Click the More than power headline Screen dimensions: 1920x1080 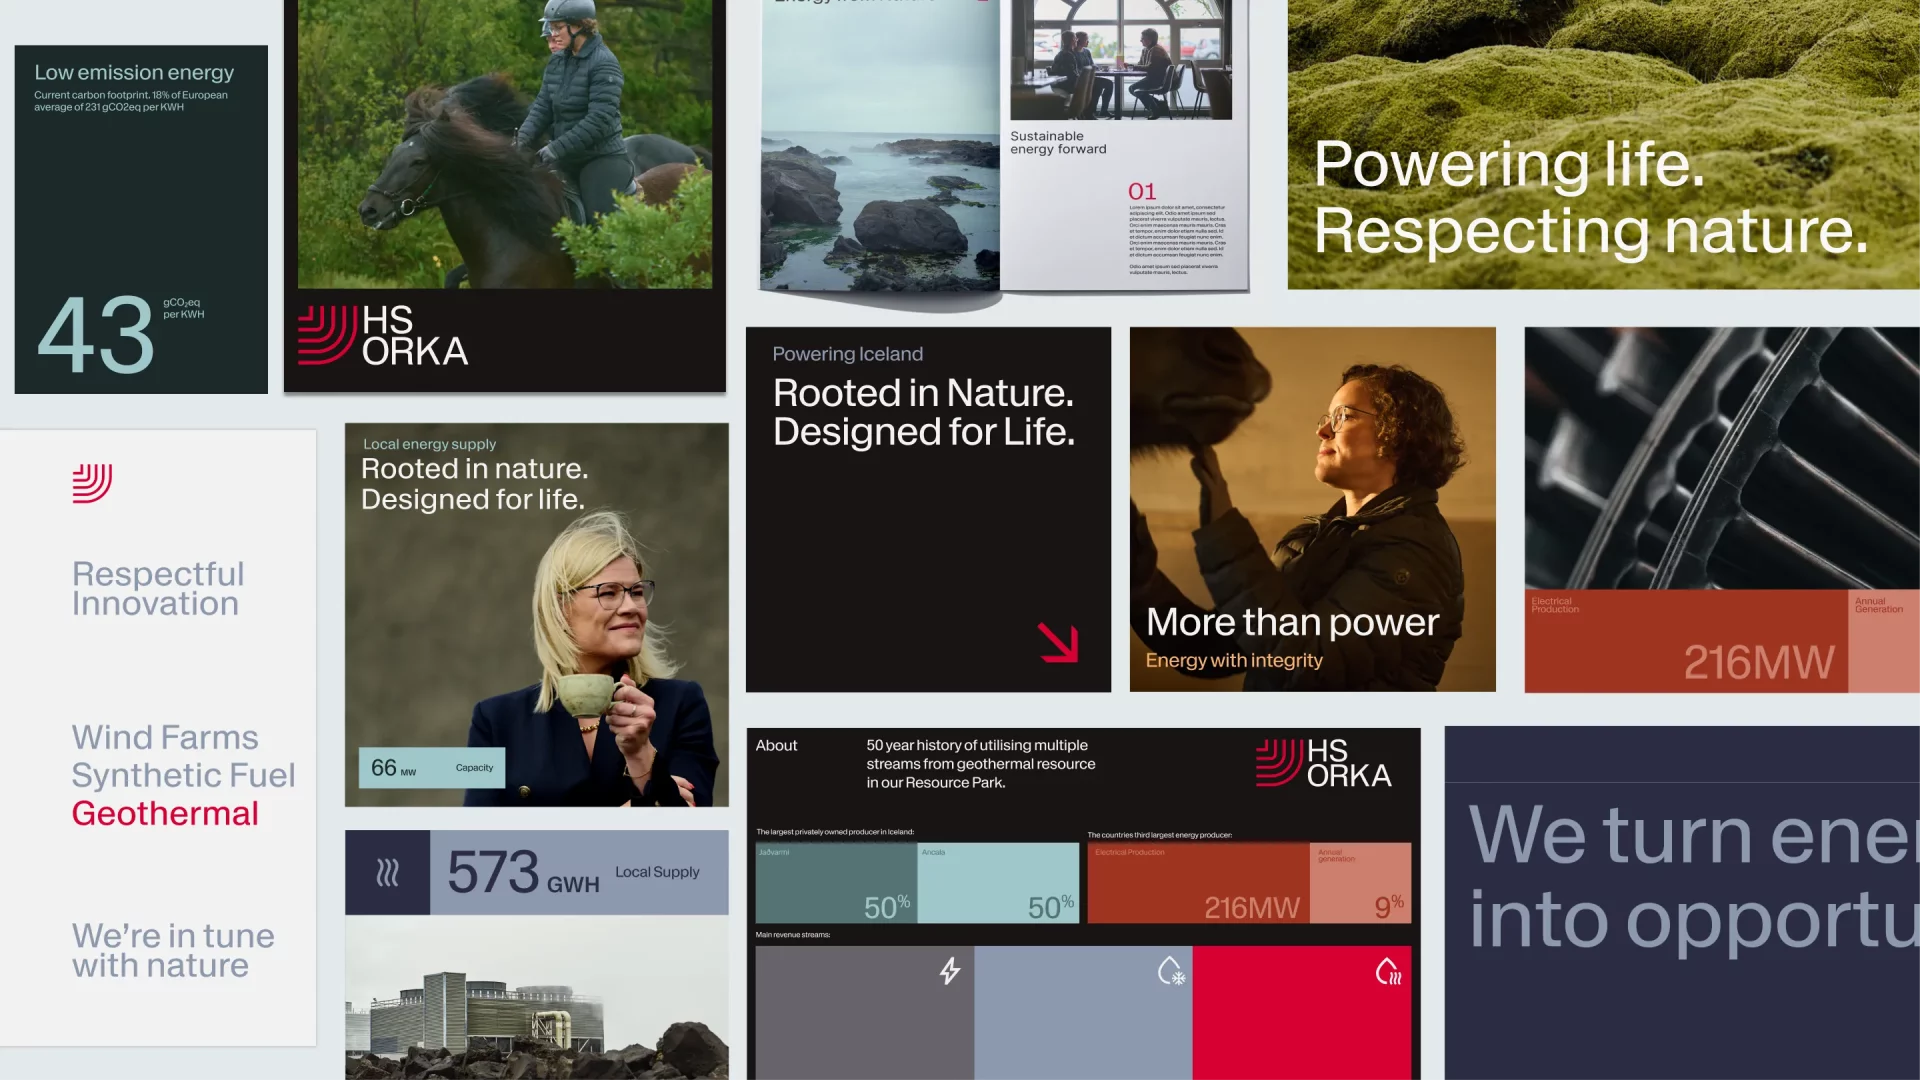point(1292,622)
